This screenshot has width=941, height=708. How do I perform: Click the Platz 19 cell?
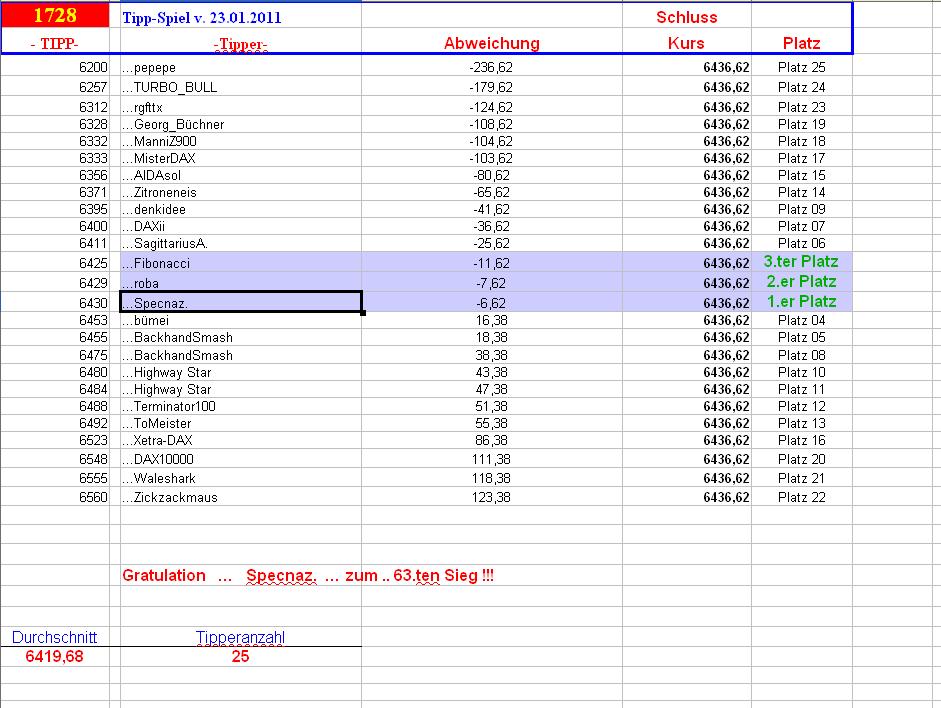[x=801, y=124]
